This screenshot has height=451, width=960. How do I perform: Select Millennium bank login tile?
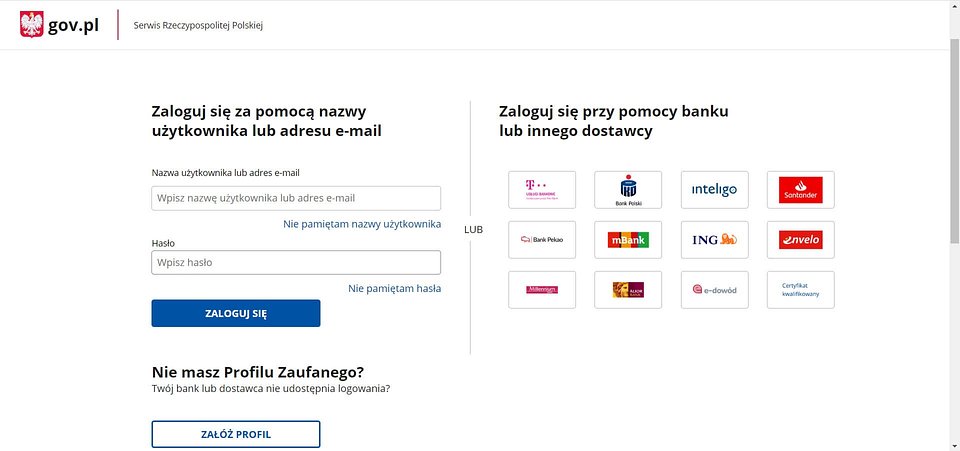pos(542,290)
